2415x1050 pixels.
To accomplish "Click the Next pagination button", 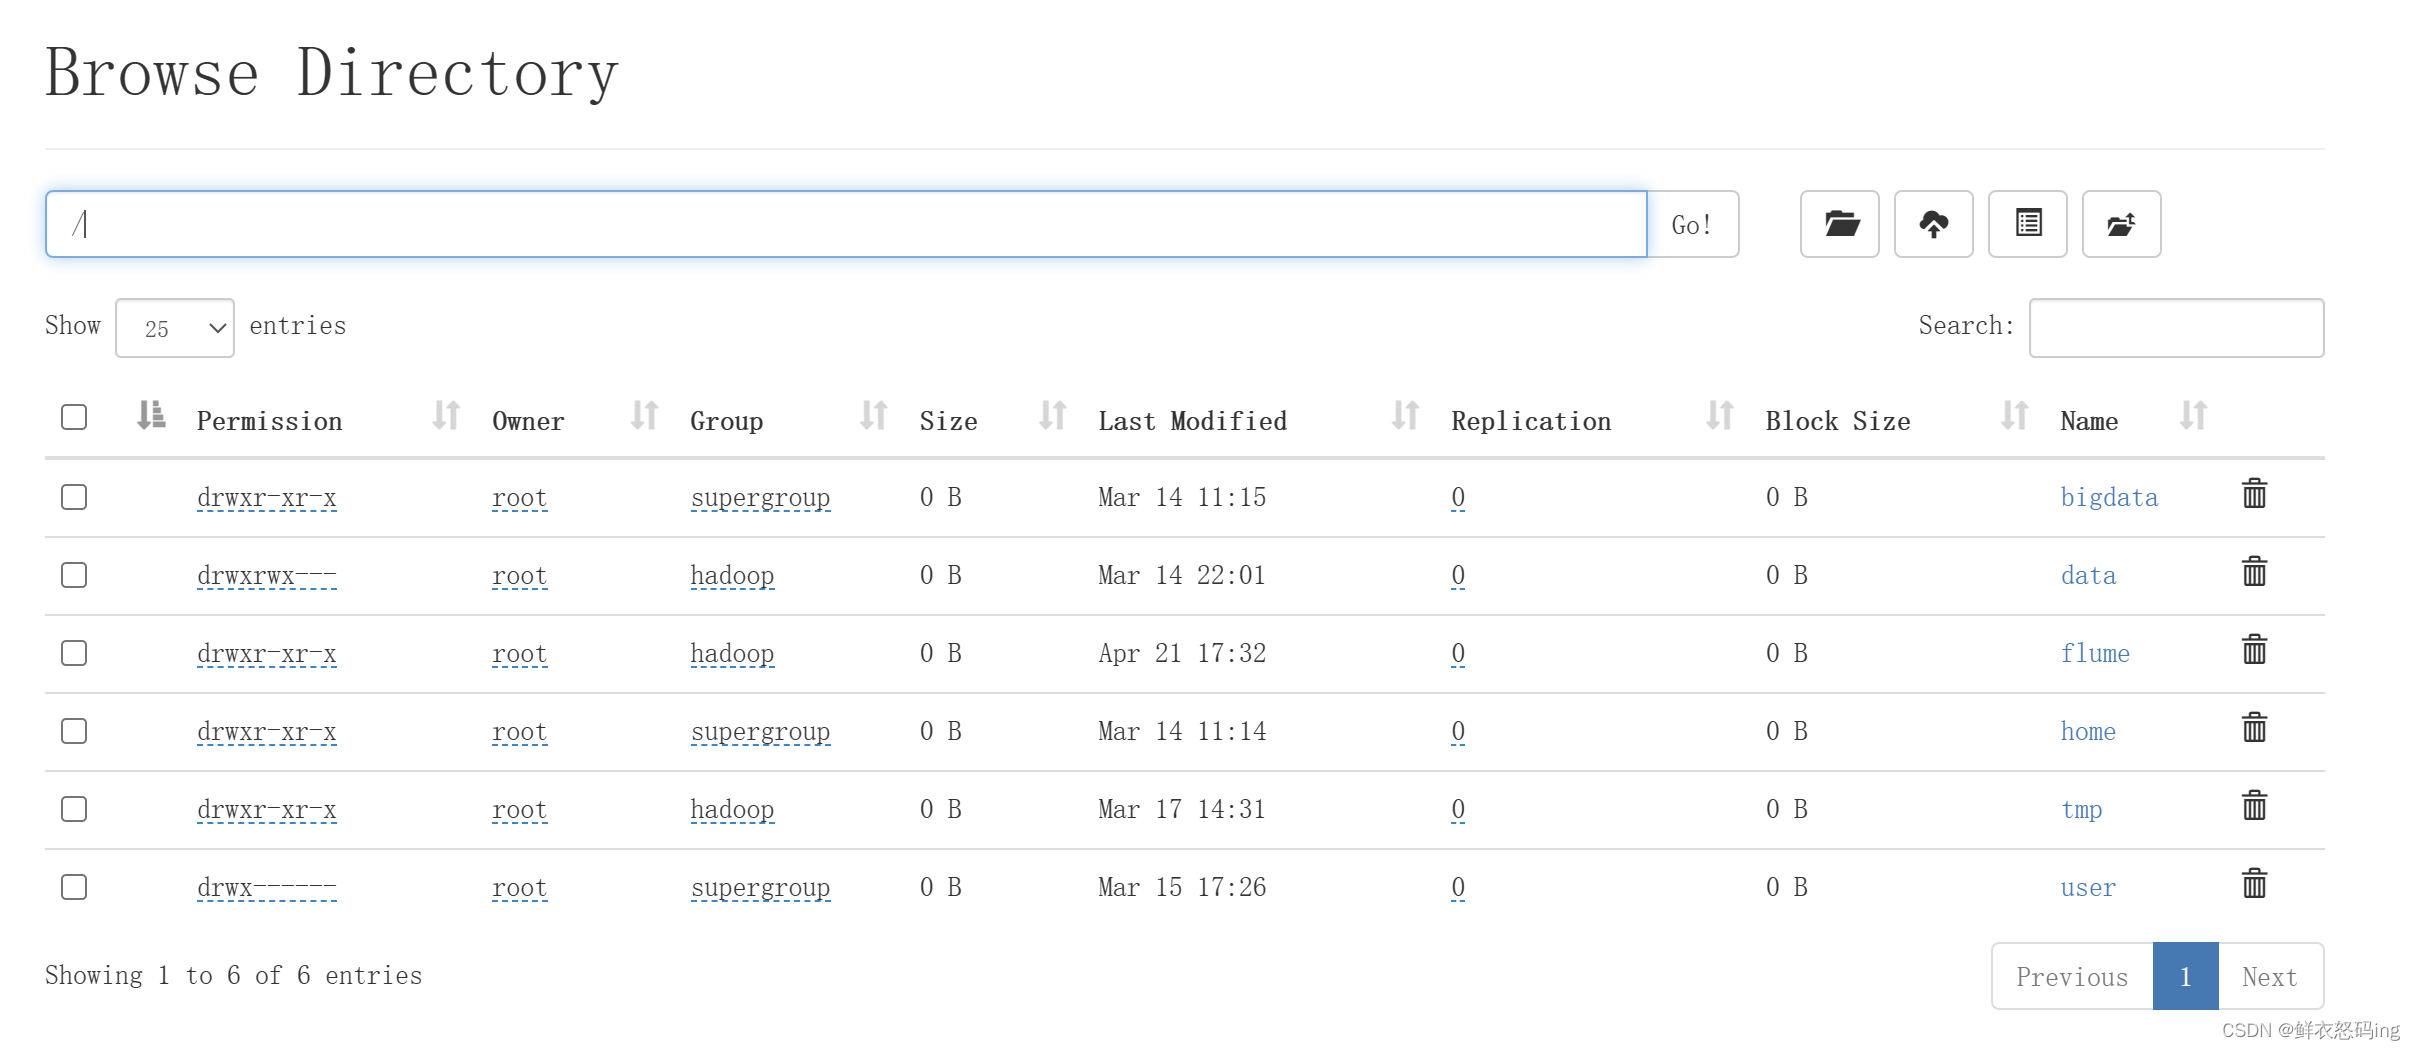I will 2269,976.
